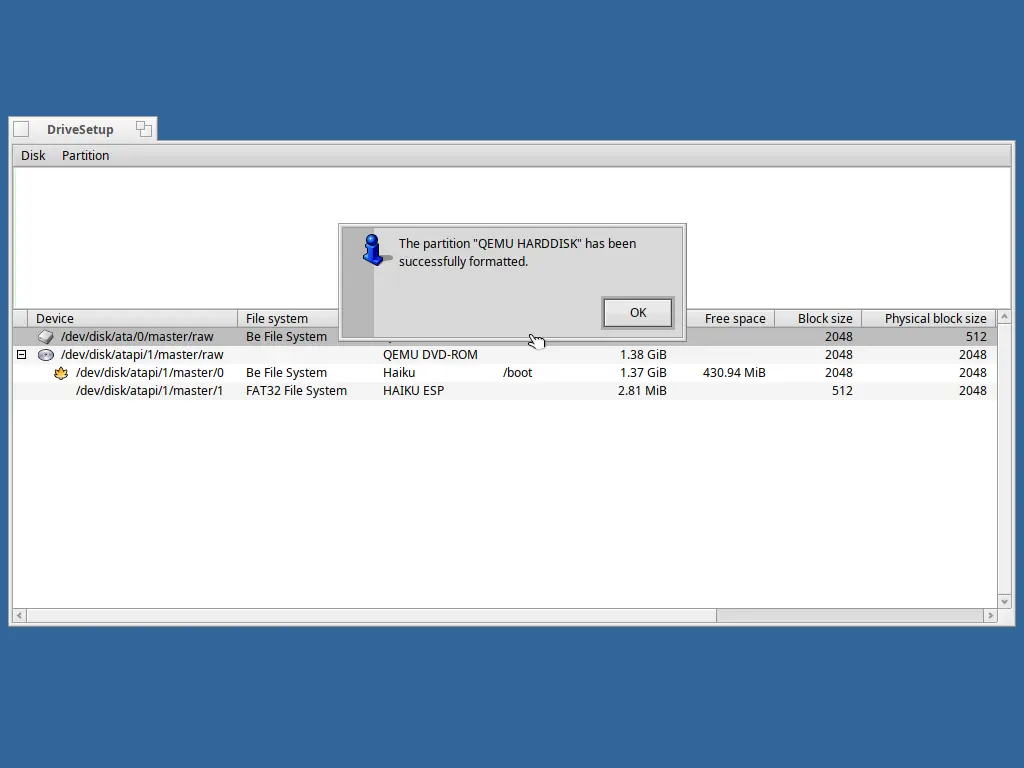Open the Partition menu

coord(86,155)
